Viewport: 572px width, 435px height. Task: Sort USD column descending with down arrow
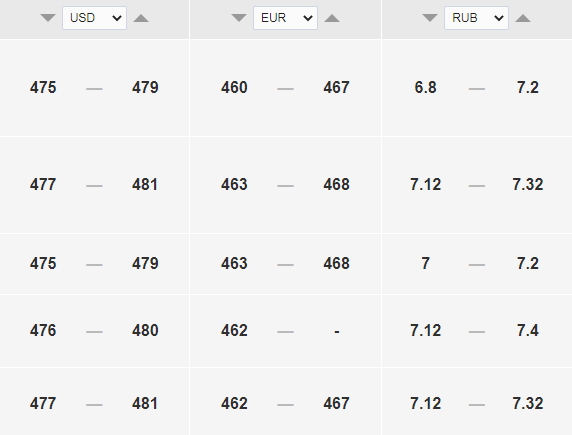click(48, 18)
